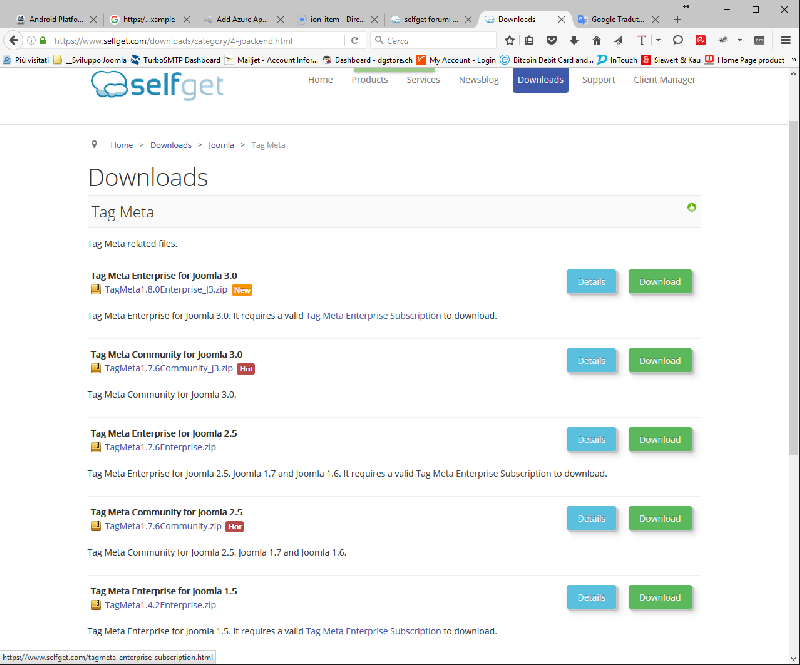Download Tag Meta Enterprise for Joomla 3.0

click(660, 282)
